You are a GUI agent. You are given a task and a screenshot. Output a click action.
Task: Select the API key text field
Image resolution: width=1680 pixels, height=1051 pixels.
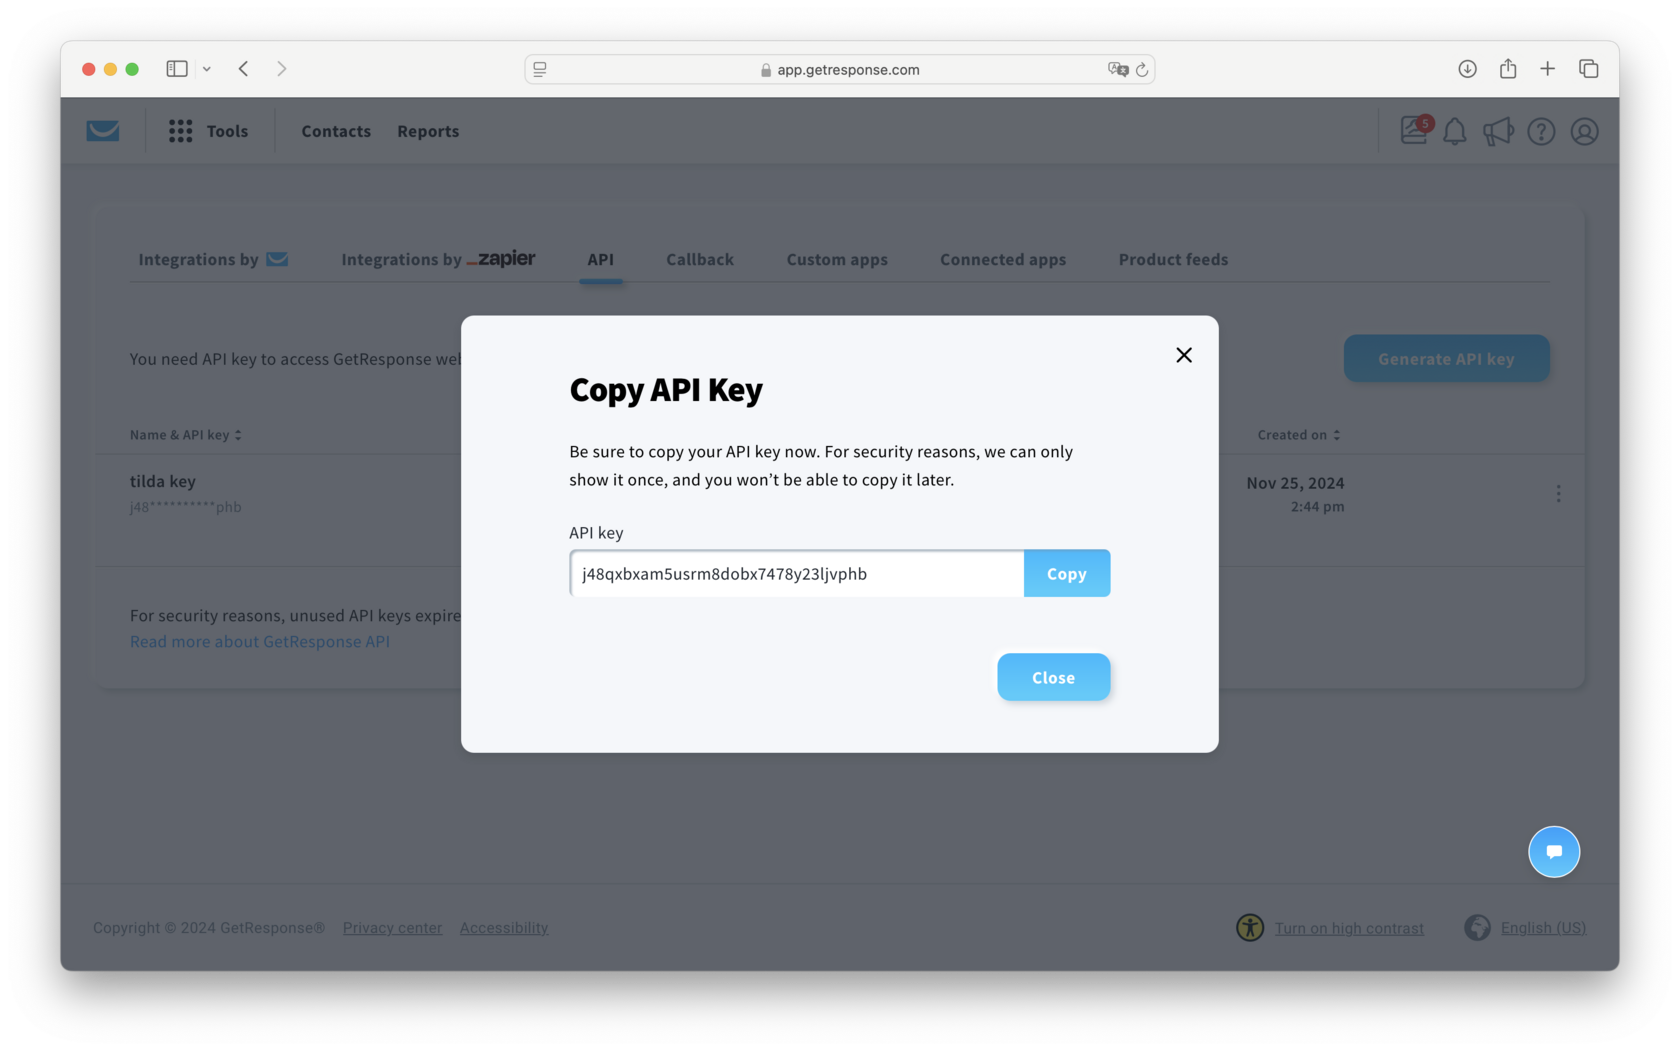tap(795, 573)
